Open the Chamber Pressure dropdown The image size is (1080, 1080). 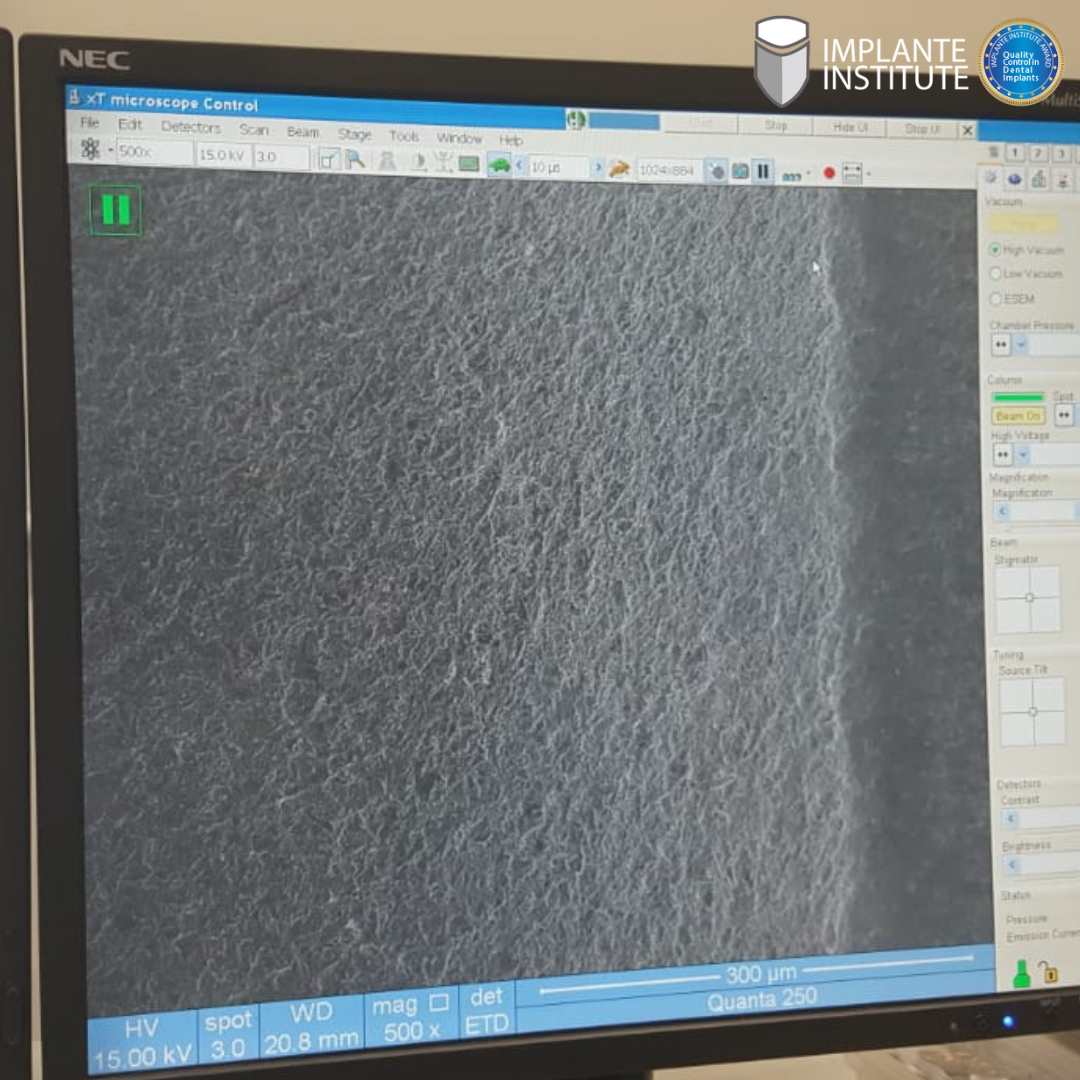tap(1021, 345)
